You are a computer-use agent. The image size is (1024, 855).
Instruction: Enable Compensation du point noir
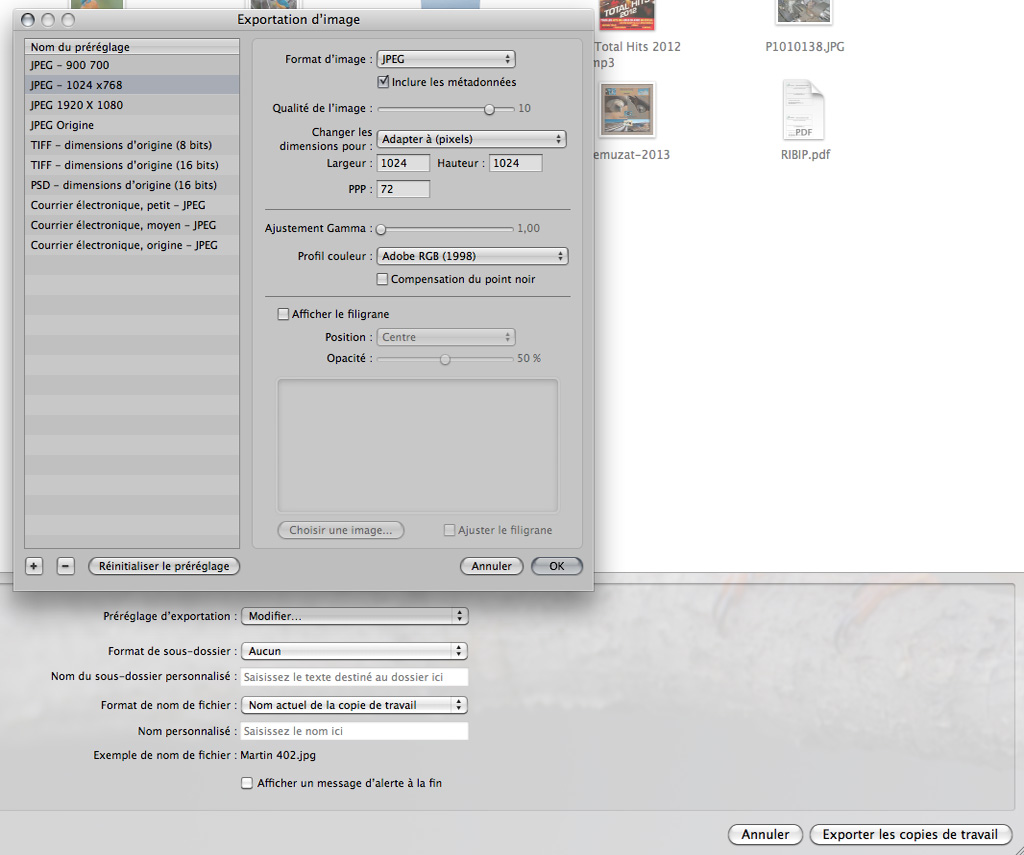pyautogui.click(x=383, y=279)
